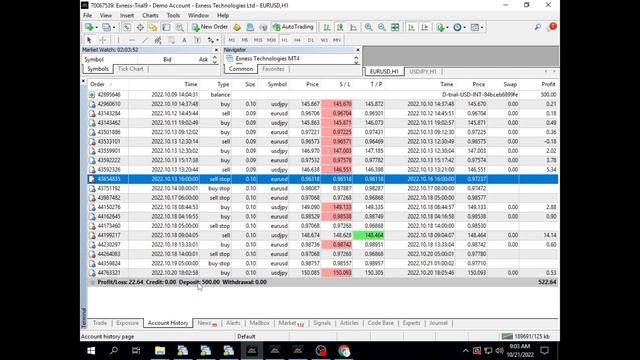640x360 pixels.
Task: Toggle the Terminal panel icon
Action: tap(166, 27)
